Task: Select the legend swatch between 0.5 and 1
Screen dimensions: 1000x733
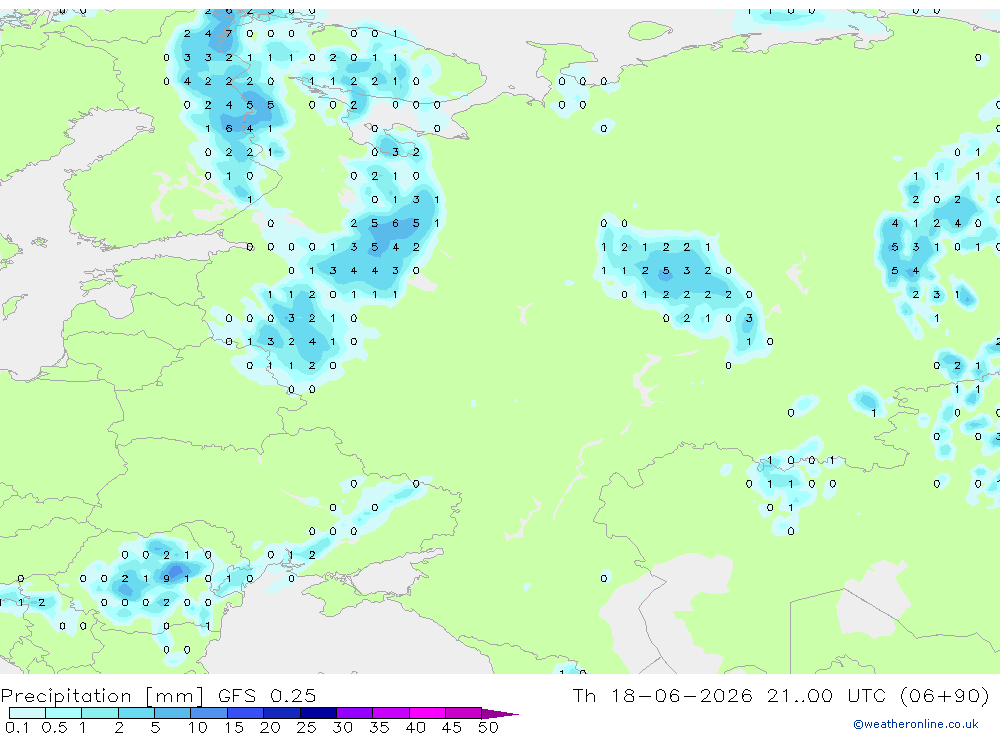Action: pos(64,713)
